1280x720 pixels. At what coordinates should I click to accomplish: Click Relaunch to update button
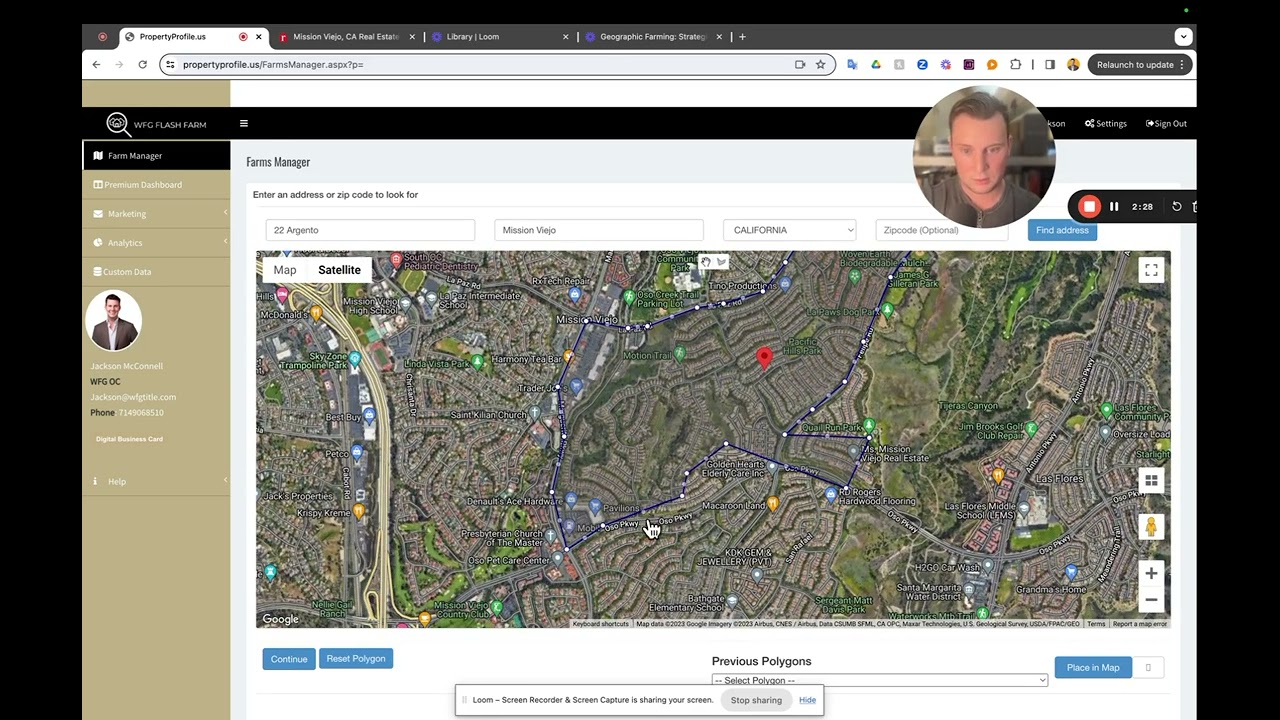click(1139, 64)
